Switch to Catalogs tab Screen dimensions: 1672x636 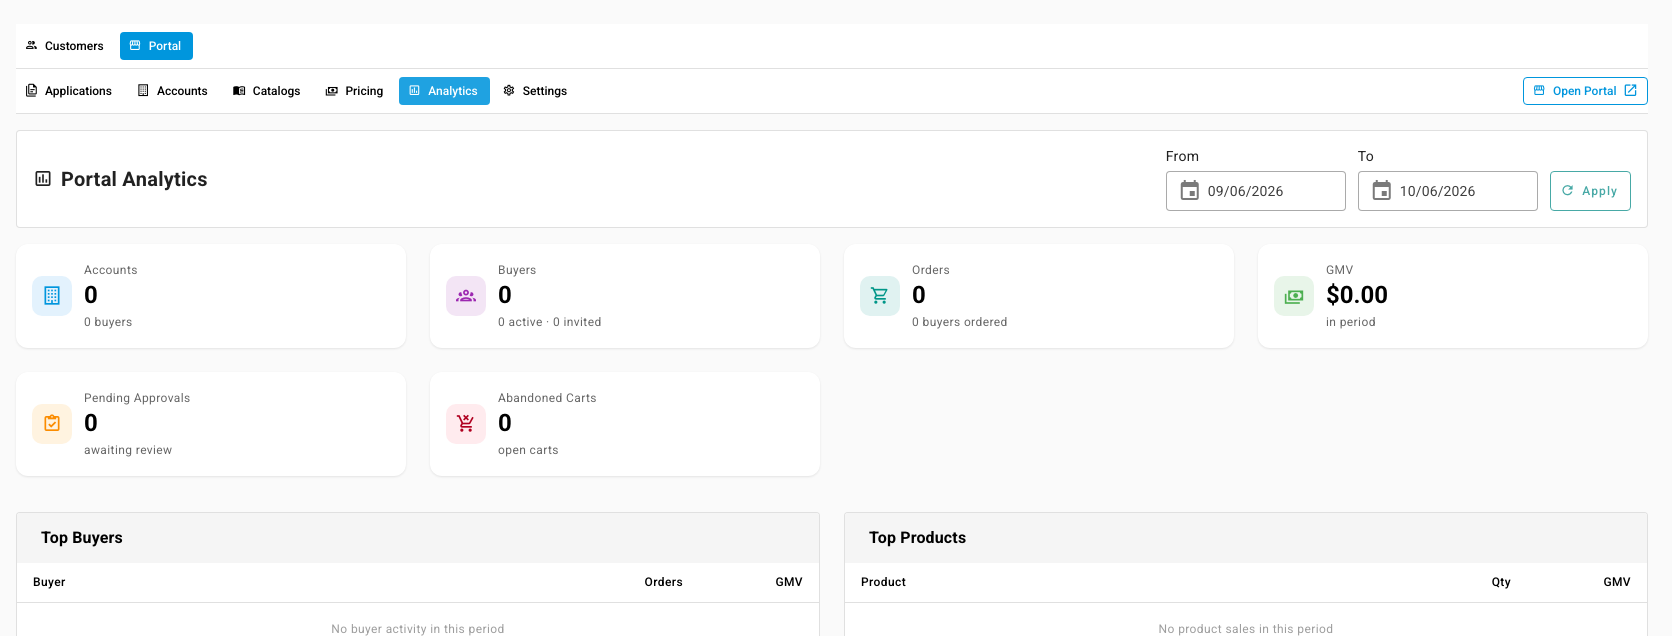pos(266,91)
